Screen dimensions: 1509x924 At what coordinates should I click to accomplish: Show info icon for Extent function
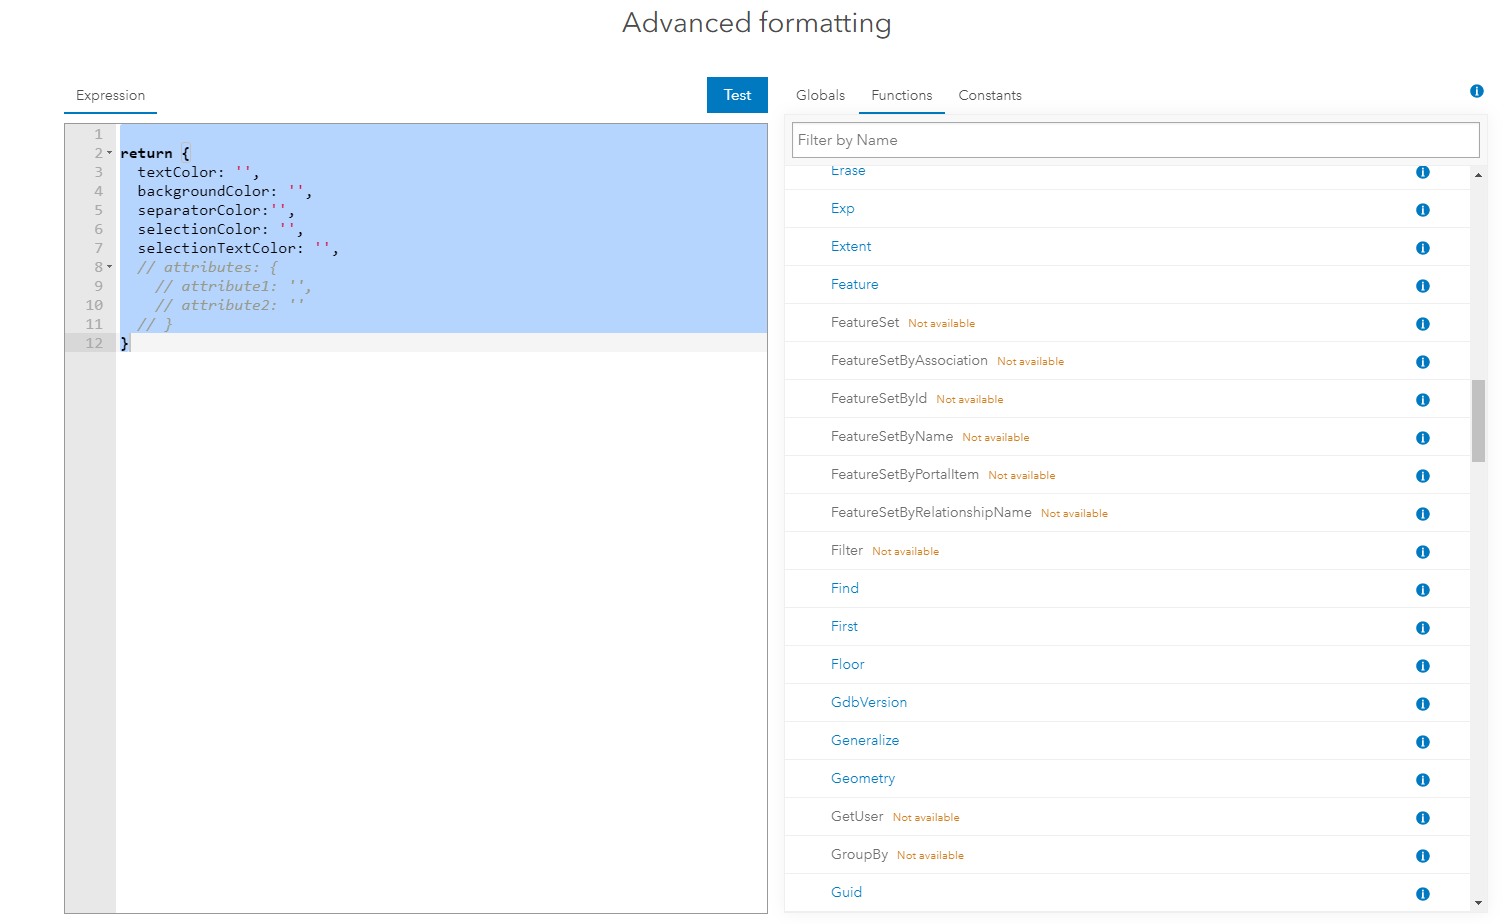tap(1422, 248)
